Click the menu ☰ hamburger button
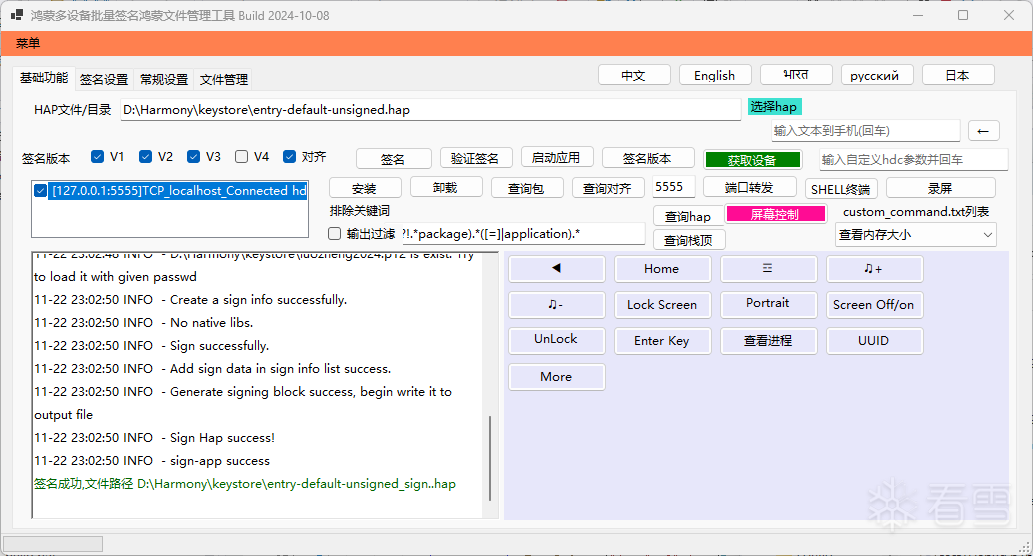This screenshot has height=556, width=1033. coord(768,269)
